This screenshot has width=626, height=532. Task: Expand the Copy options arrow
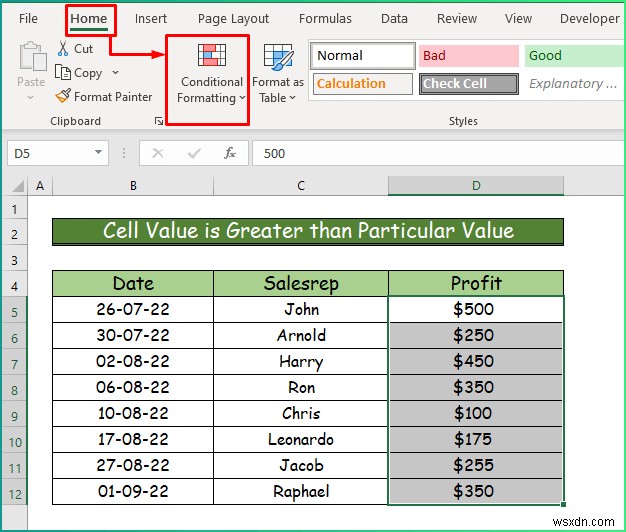[x=115, y=73]
